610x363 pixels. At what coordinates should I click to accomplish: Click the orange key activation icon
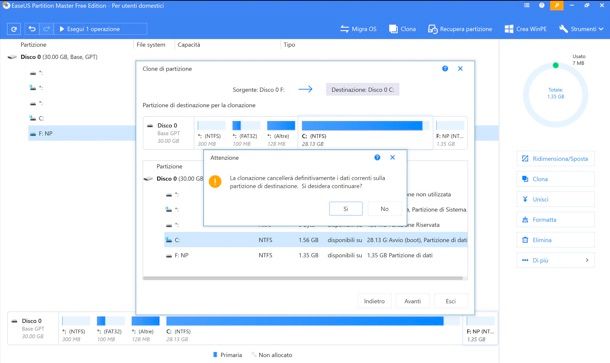pyautogui.click(x=557, y=5)
